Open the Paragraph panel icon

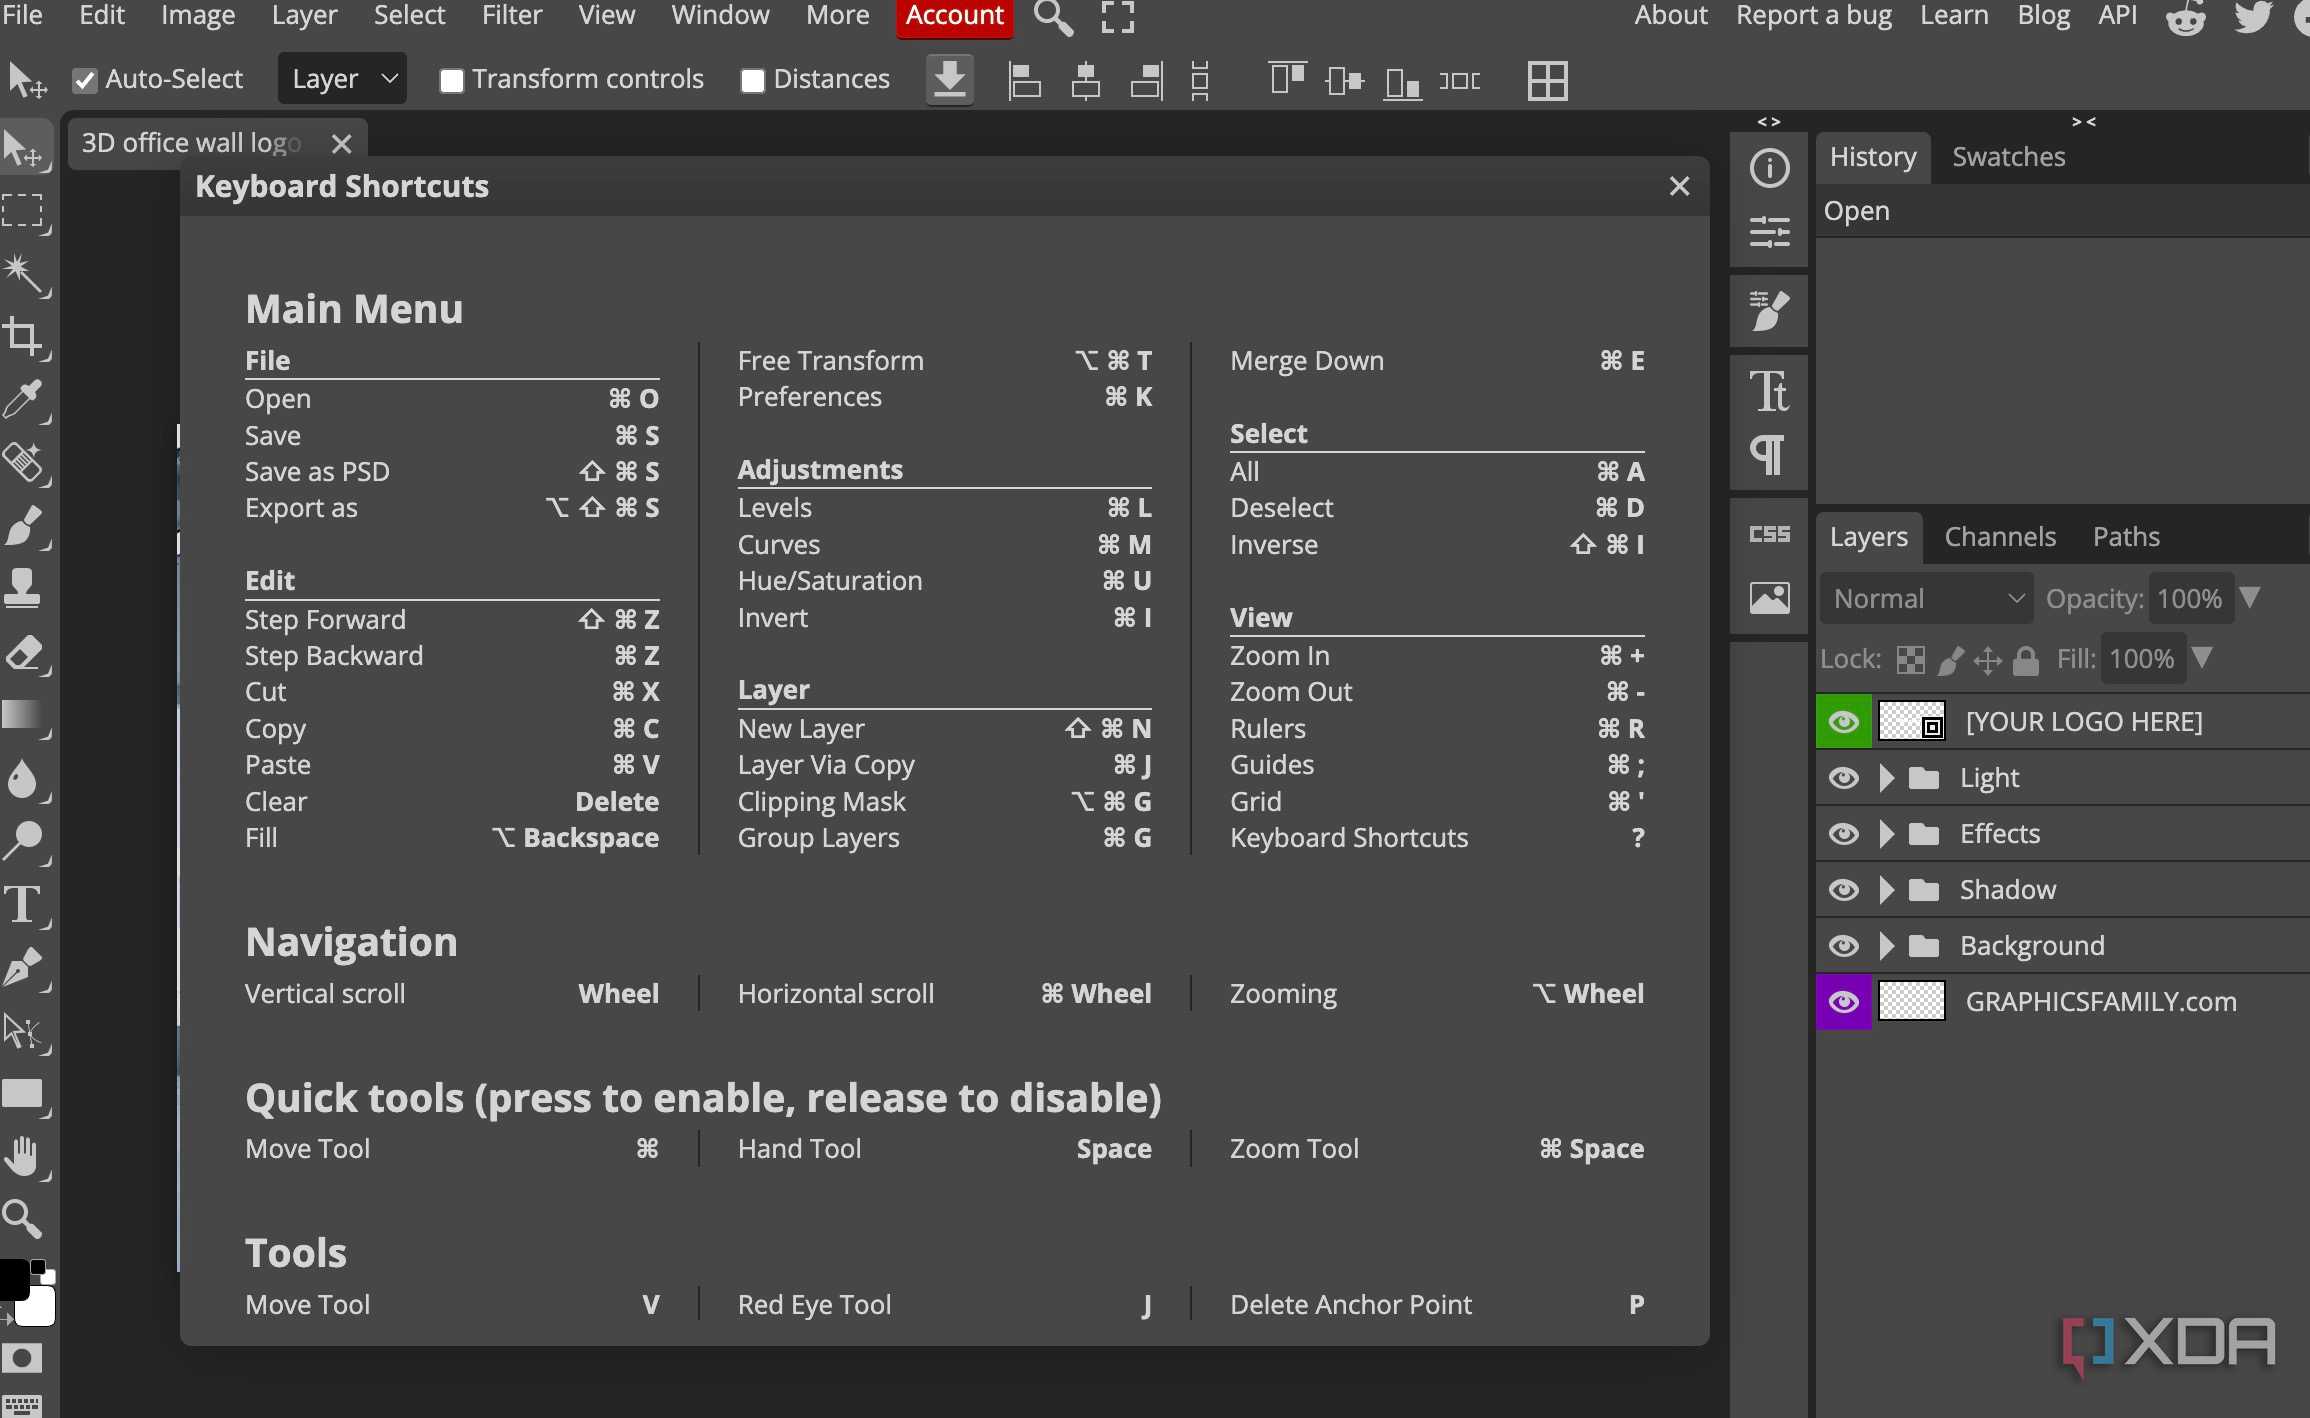tap(1769, 454)
